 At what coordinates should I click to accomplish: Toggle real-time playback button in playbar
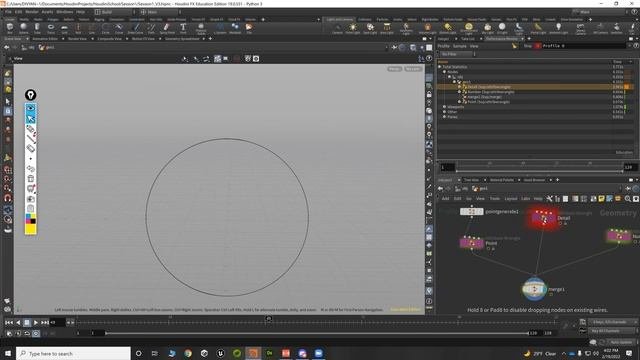click(x=36, y=333)
